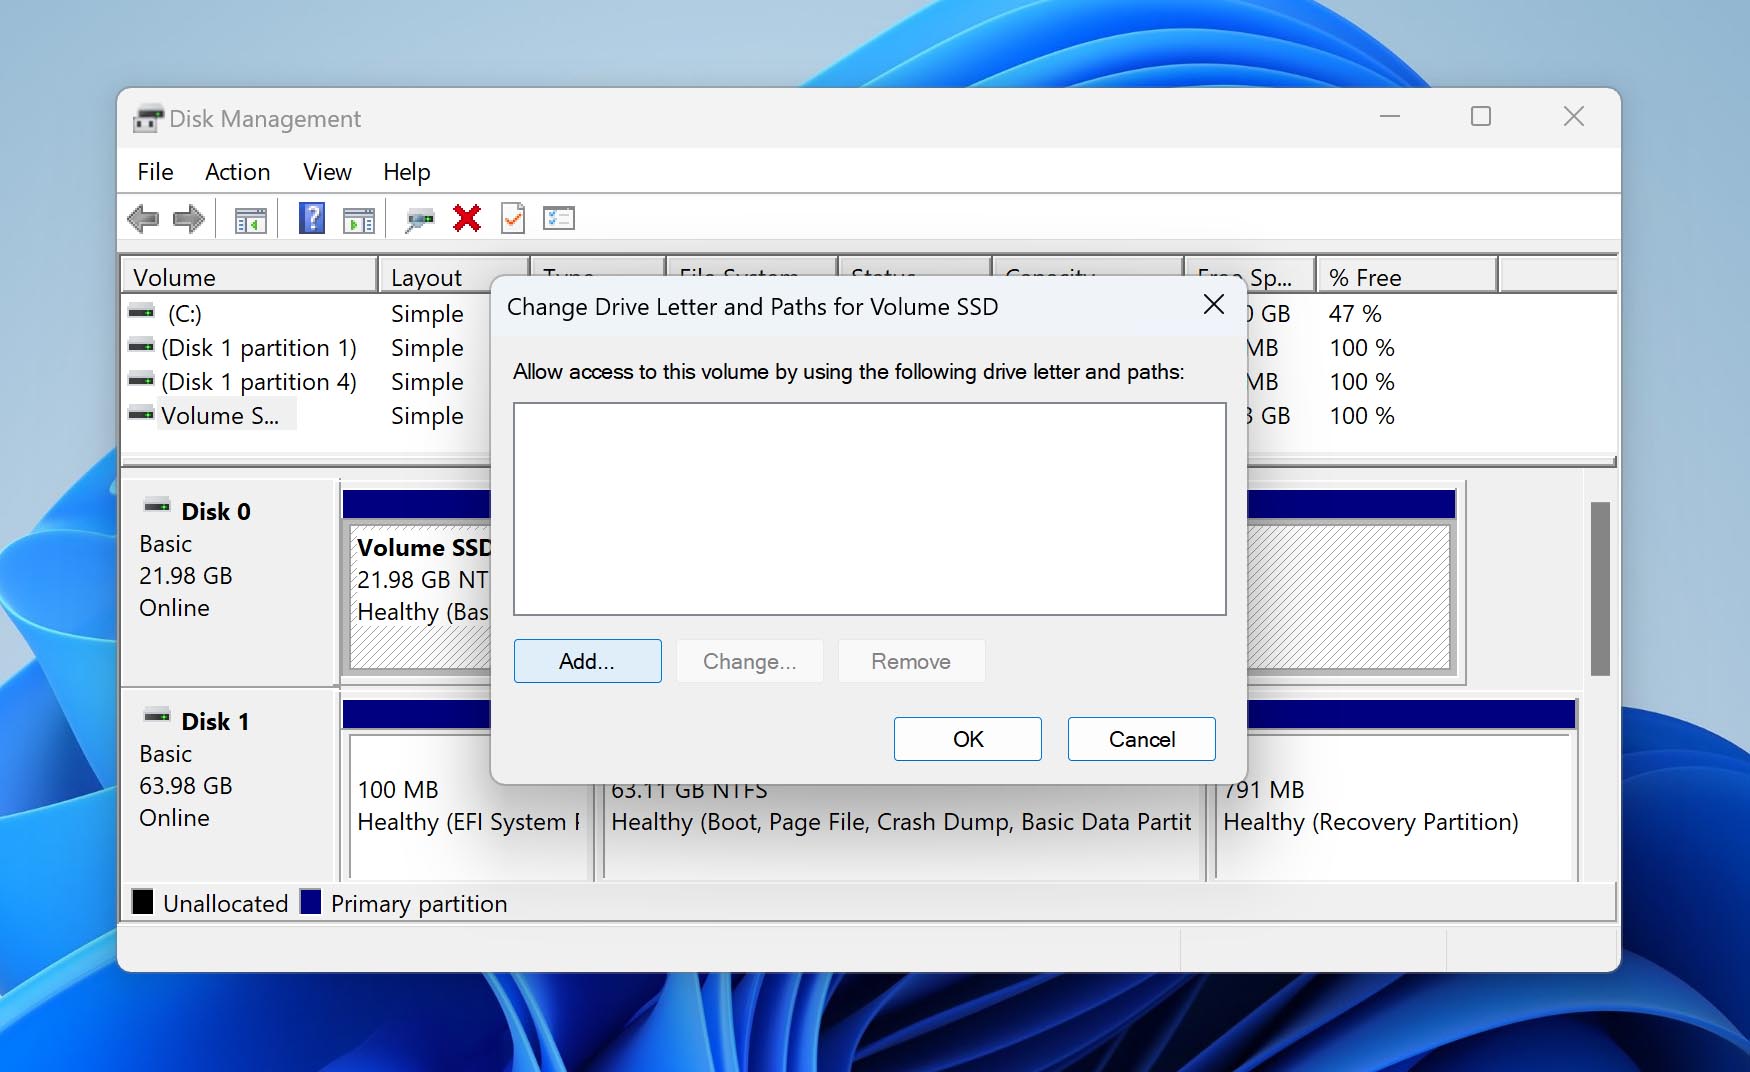Click the blue Primary partition legend swatch
1750x1072 pixels.
(x=311, y=902)
